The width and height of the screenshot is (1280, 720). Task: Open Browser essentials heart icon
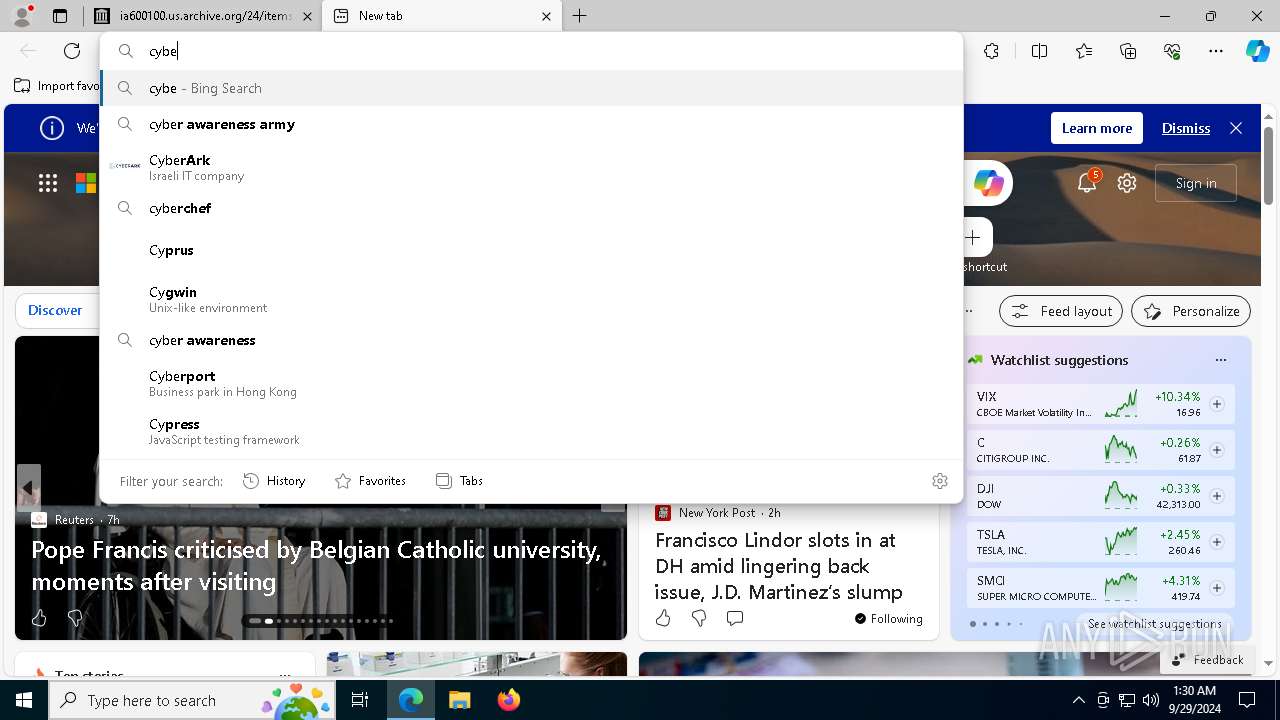(1172, 51)
